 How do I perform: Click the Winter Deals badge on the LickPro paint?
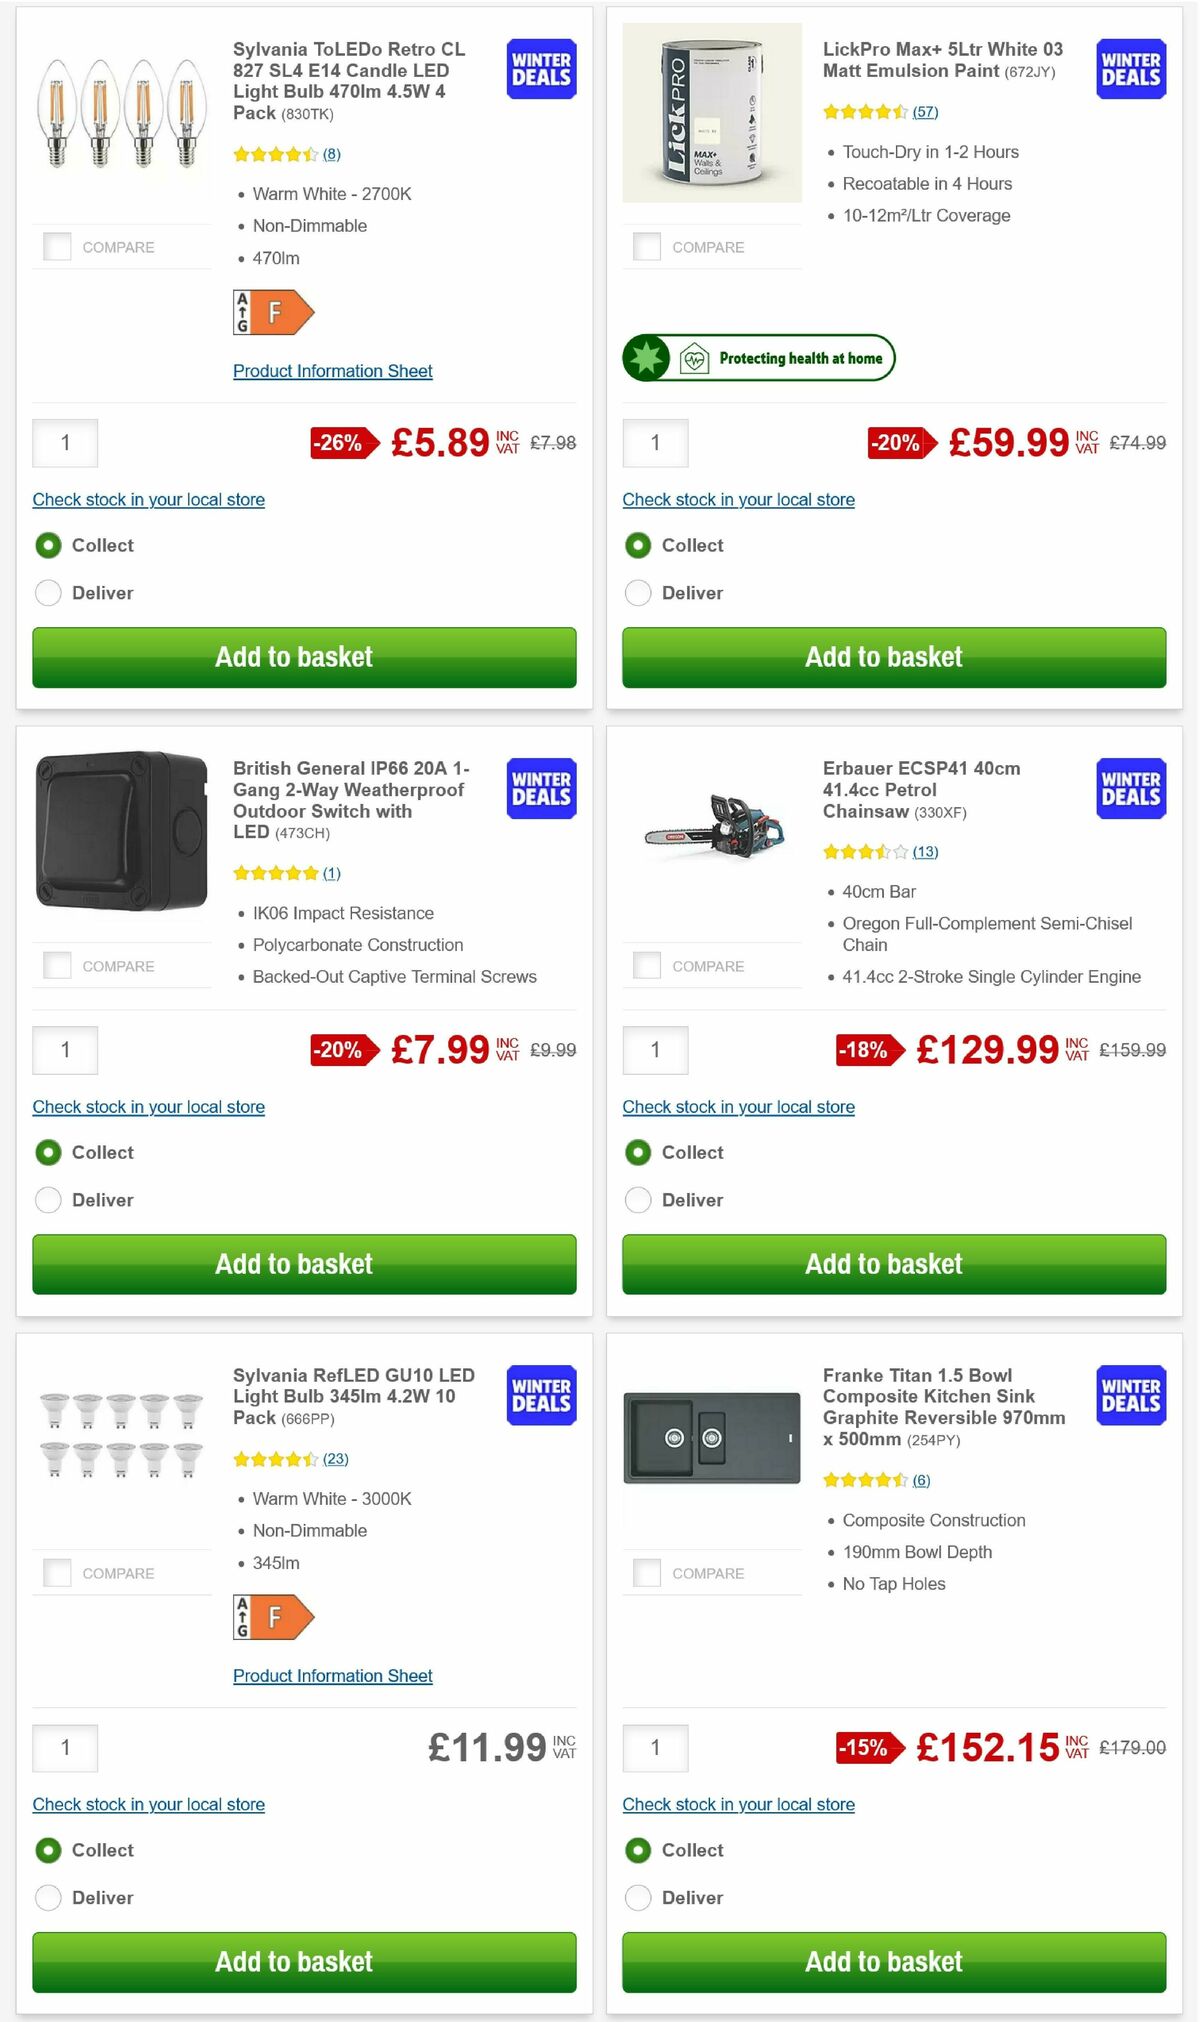[x=1130, y=69]
